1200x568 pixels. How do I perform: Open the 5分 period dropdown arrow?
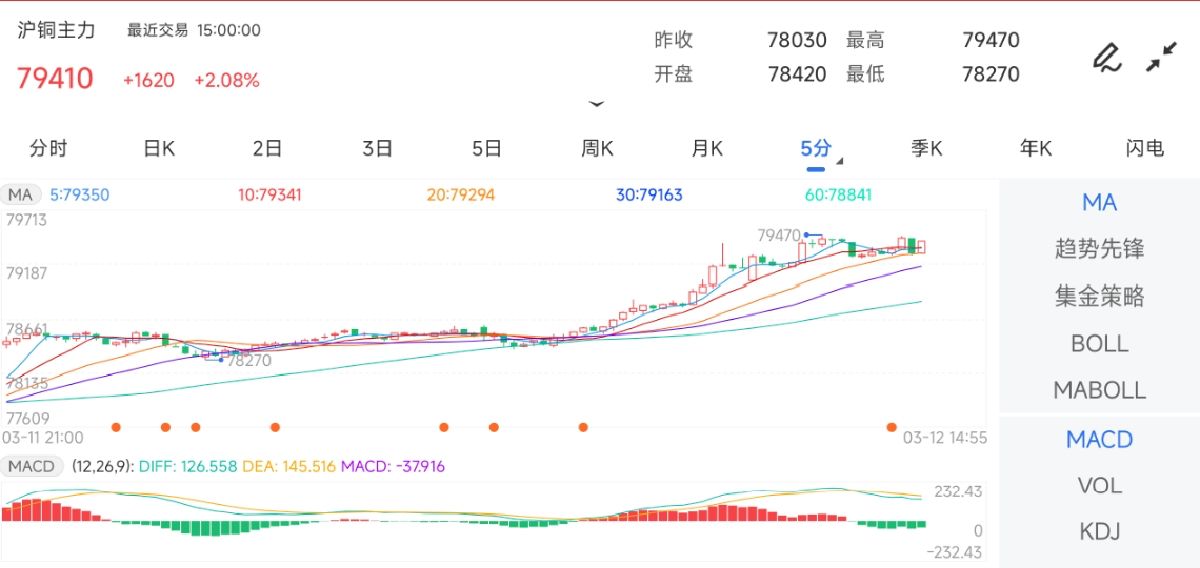(x=839, y=161)
